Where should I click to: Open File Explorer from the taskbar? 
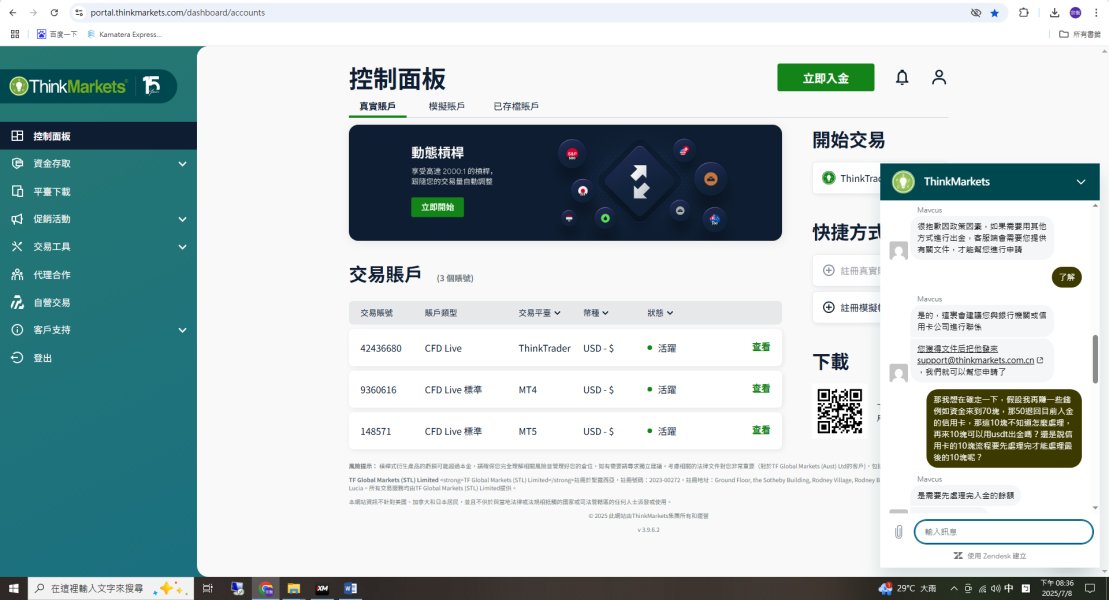(x=294, y=588)
